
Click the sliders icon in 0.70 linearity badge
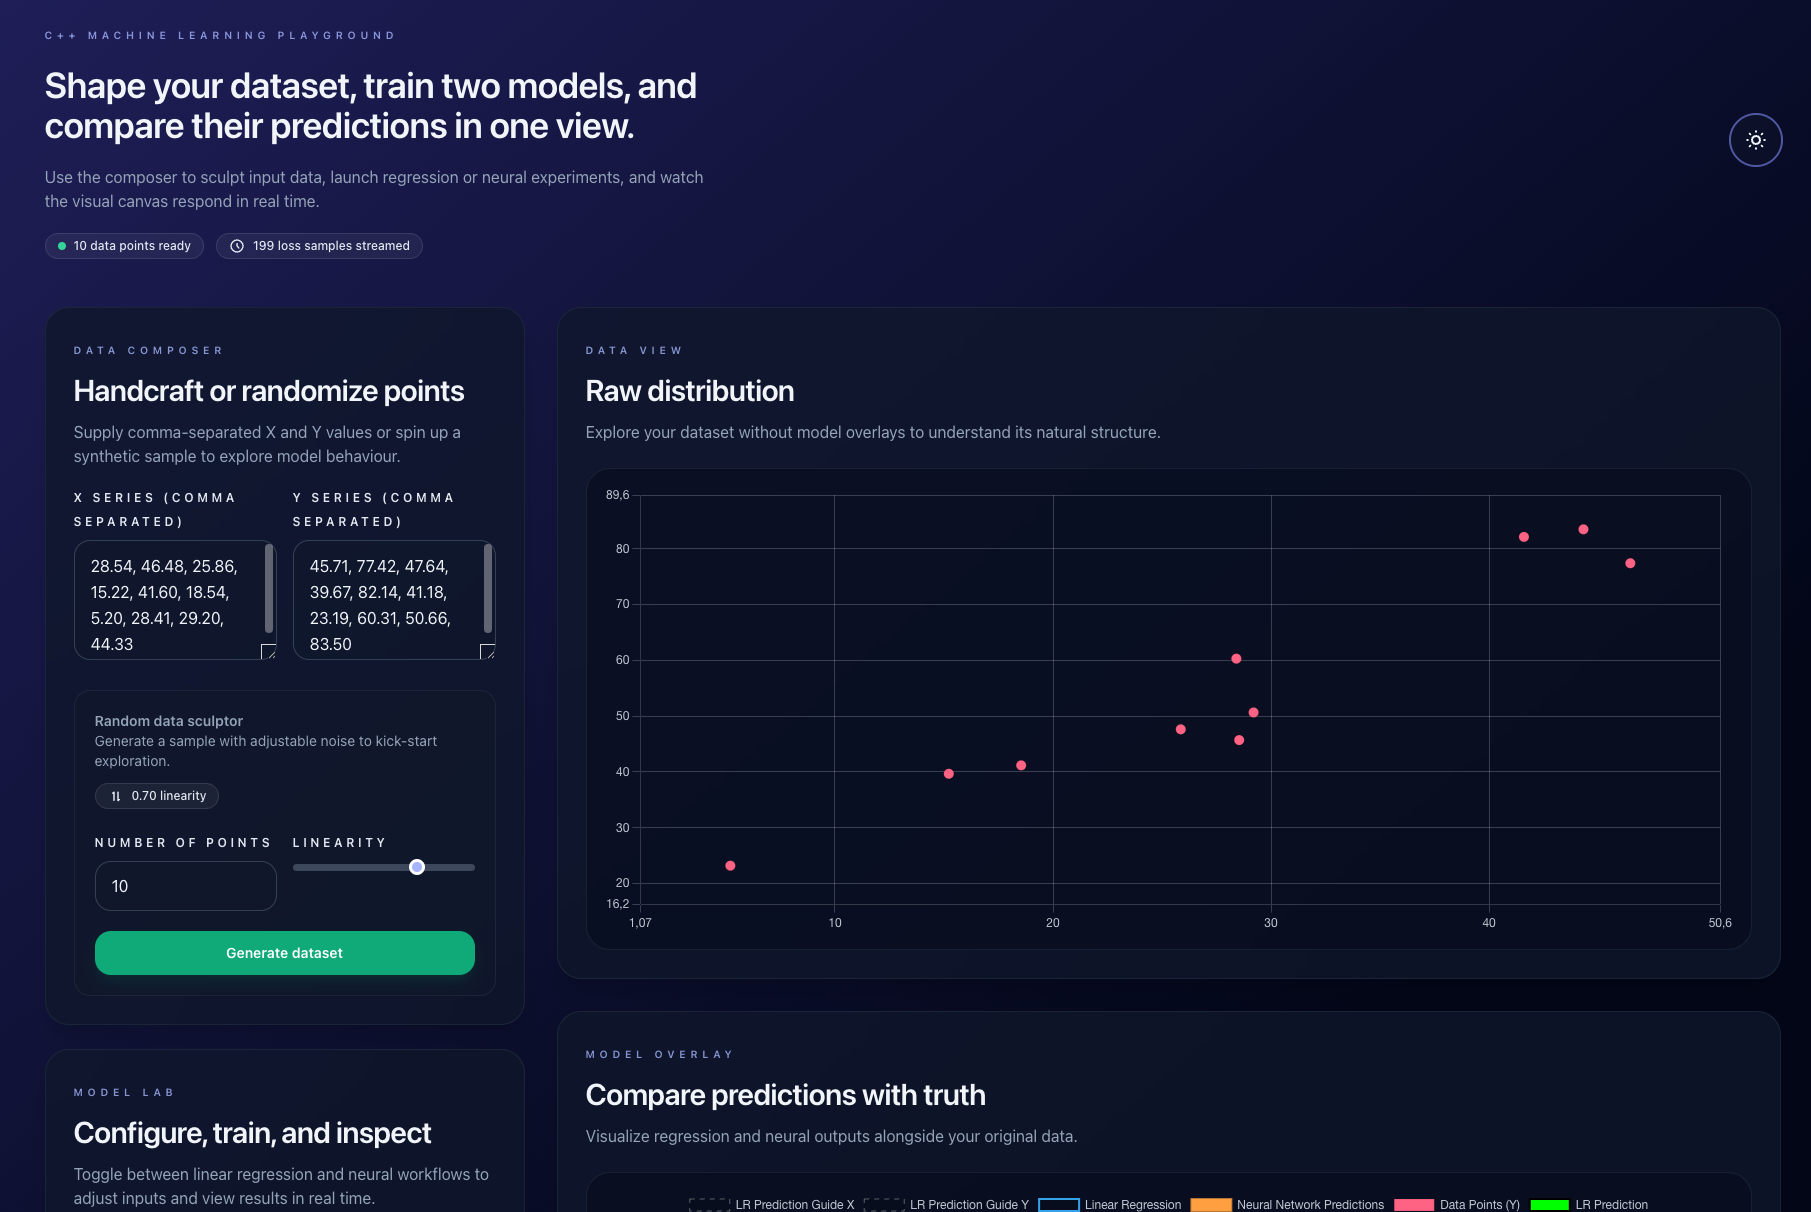click(x=115, y=796)
